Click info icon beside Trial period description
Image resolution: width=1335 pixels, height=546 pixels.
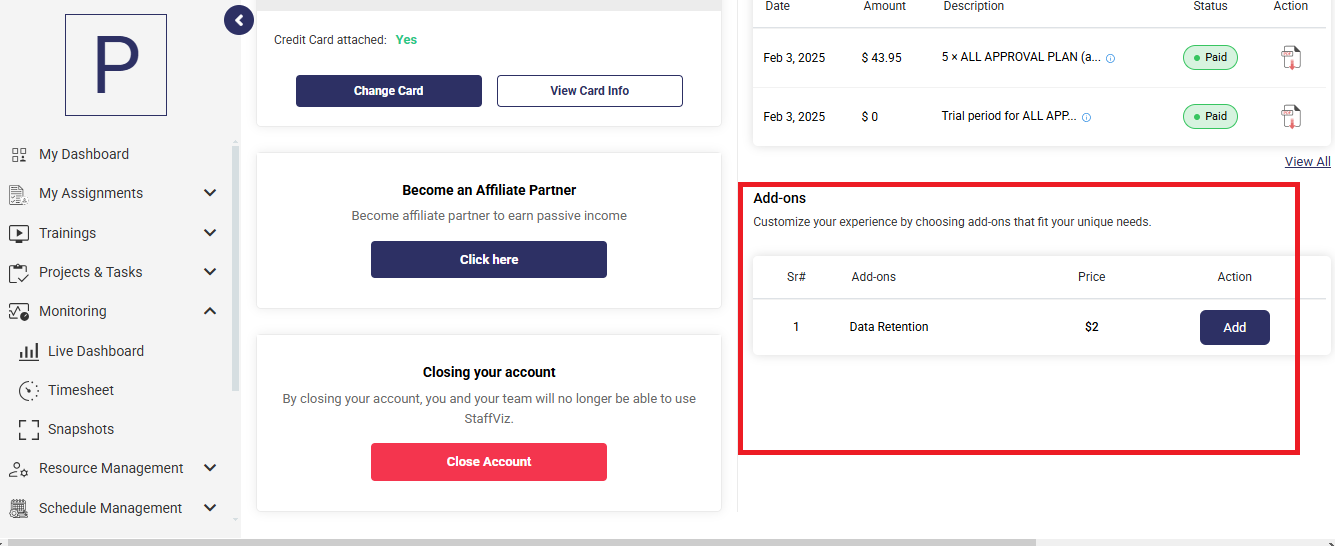point(1086,117)
